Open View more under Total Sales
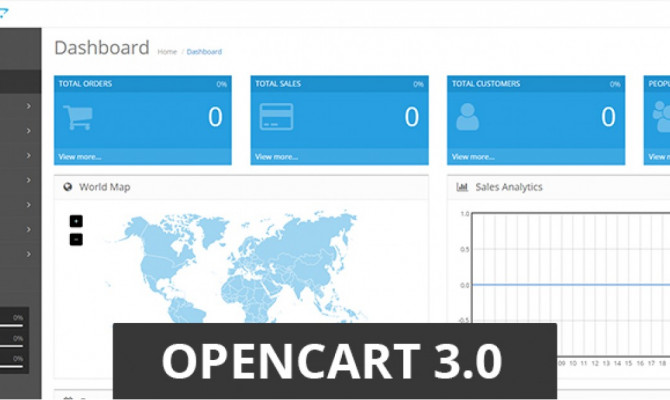Screen dimensions: 670x400 276,157
